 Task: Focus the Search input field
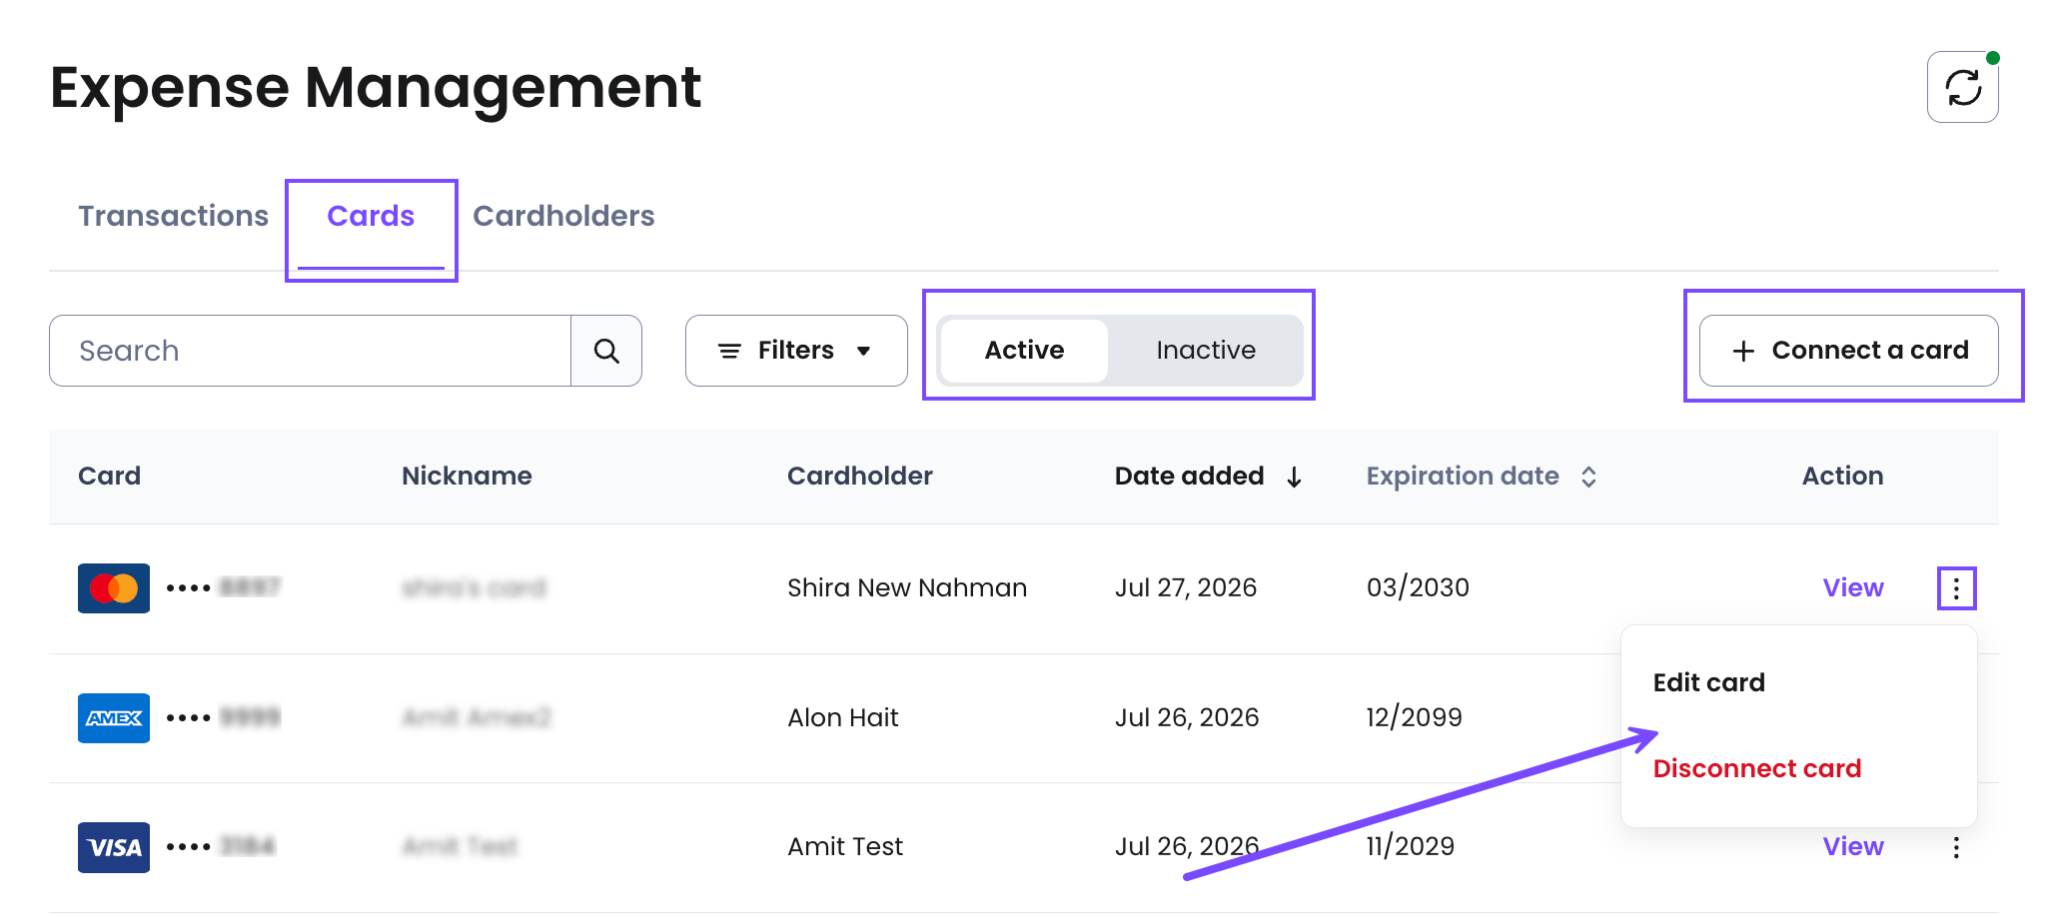(x=310, y=351)
